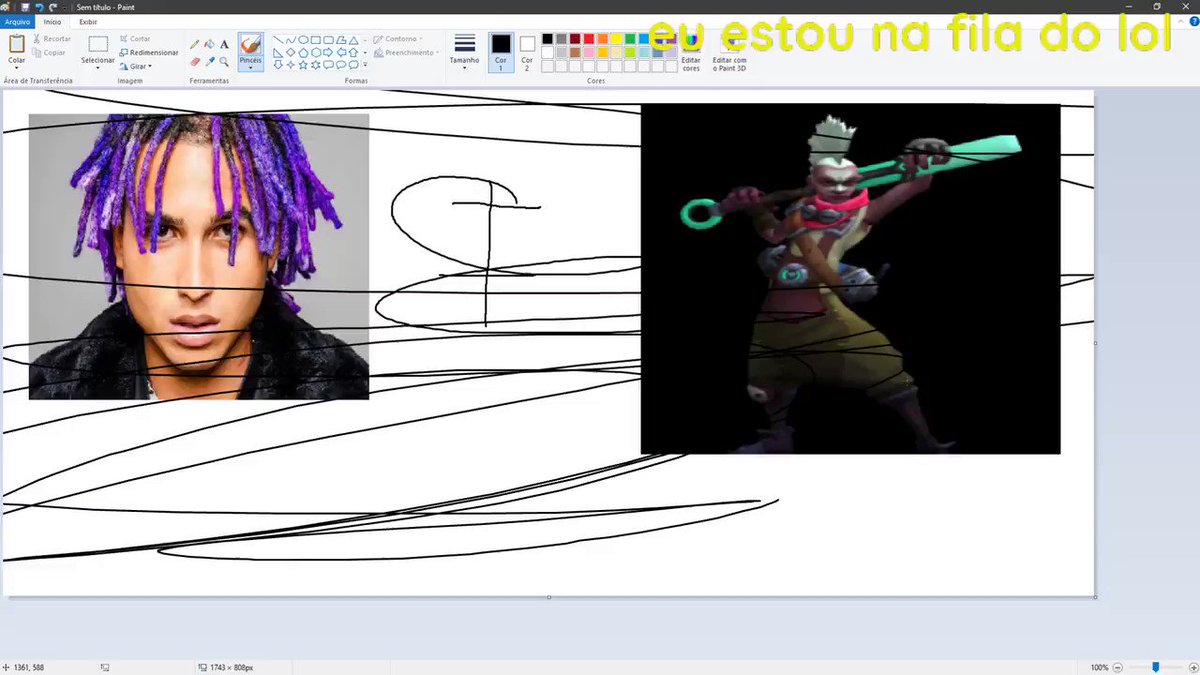Click the Selecionar selection rectangle icon
The image size is (1200, 675).
point(97,44)
